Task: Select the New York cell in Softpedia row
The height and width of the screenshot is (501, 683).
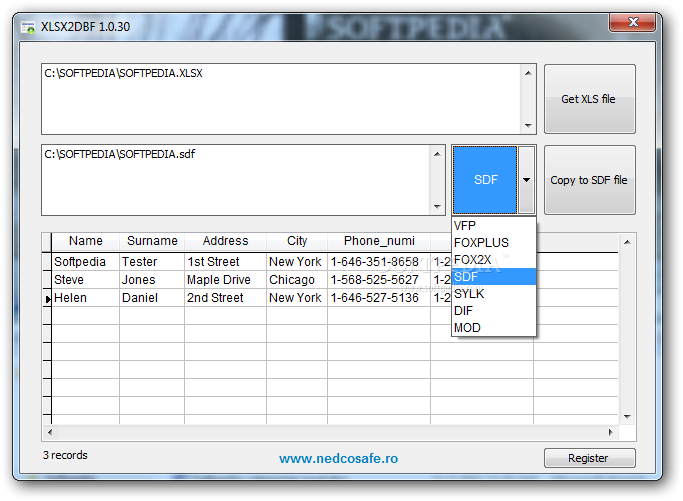Action: pos(297,262)
